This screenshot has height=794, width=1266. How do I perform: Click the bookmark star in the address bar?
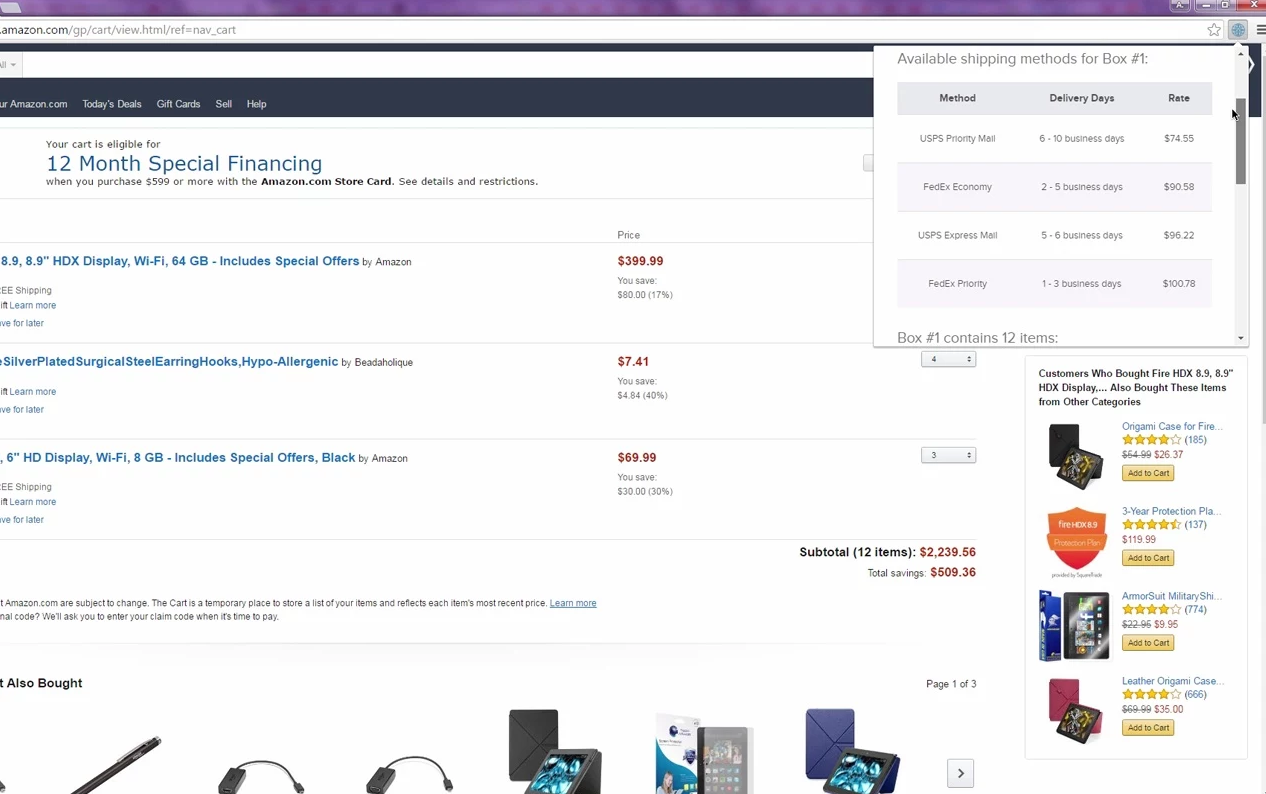point(1214,29)
